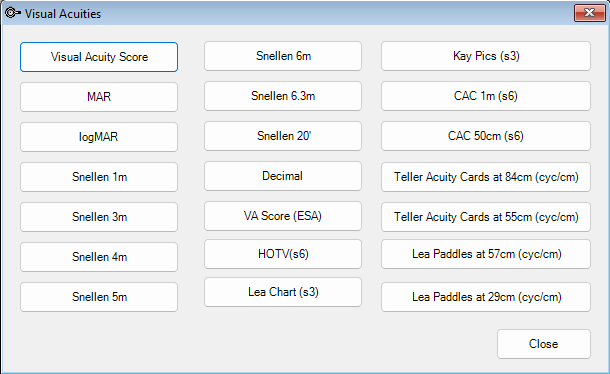
Task: Click the Close button
Action: (x=543, y=344)
